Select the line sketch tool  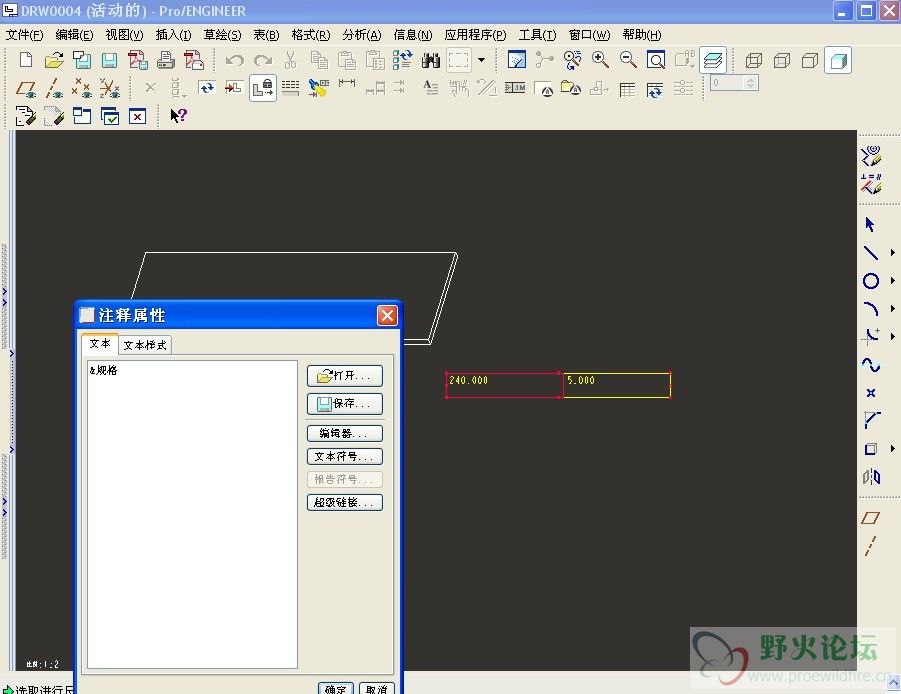[871, 253]
